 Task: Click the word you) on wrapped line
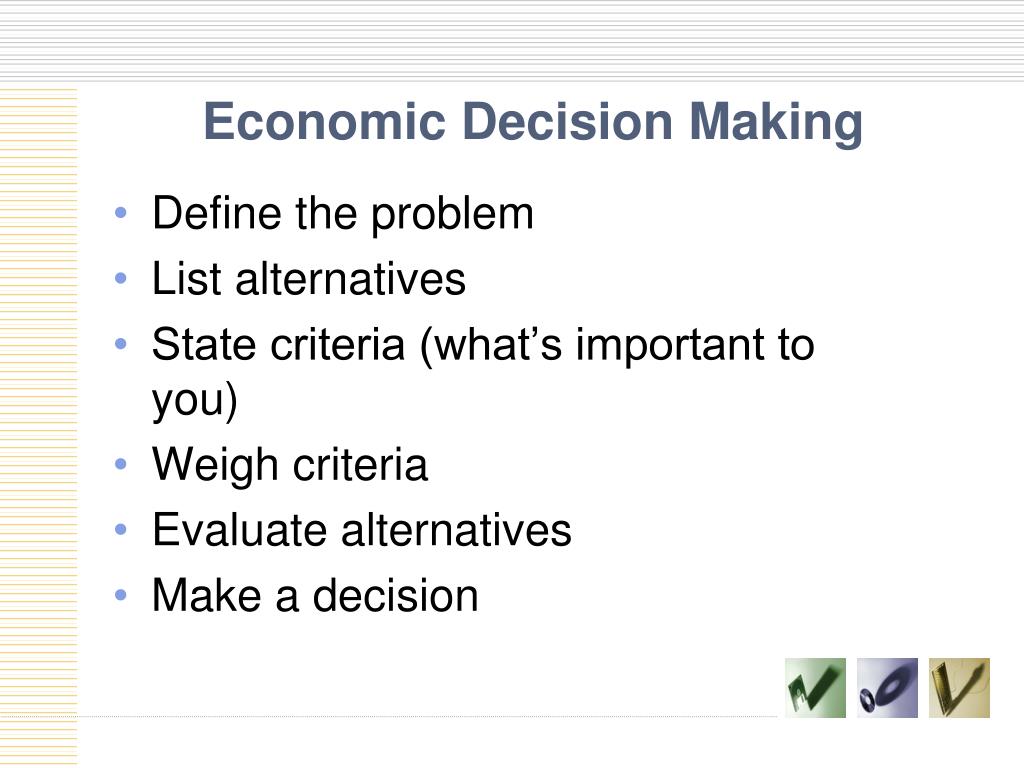click(195, 400)
